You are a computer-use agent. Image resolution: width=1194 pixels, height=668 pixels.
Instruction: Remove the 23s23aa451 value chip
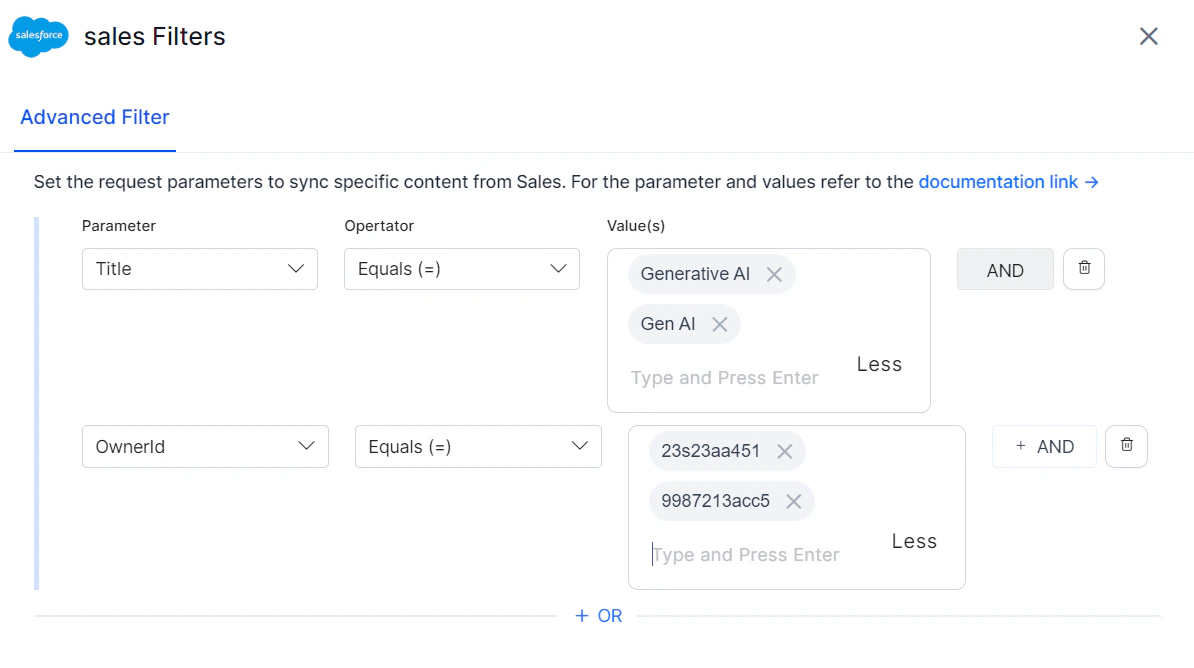pyautogui.click(x=786, y=451)
